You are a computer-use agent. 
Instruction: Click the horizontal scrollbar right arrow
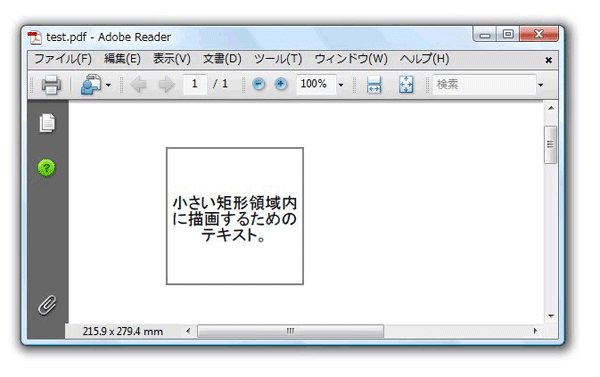point(535,331)
